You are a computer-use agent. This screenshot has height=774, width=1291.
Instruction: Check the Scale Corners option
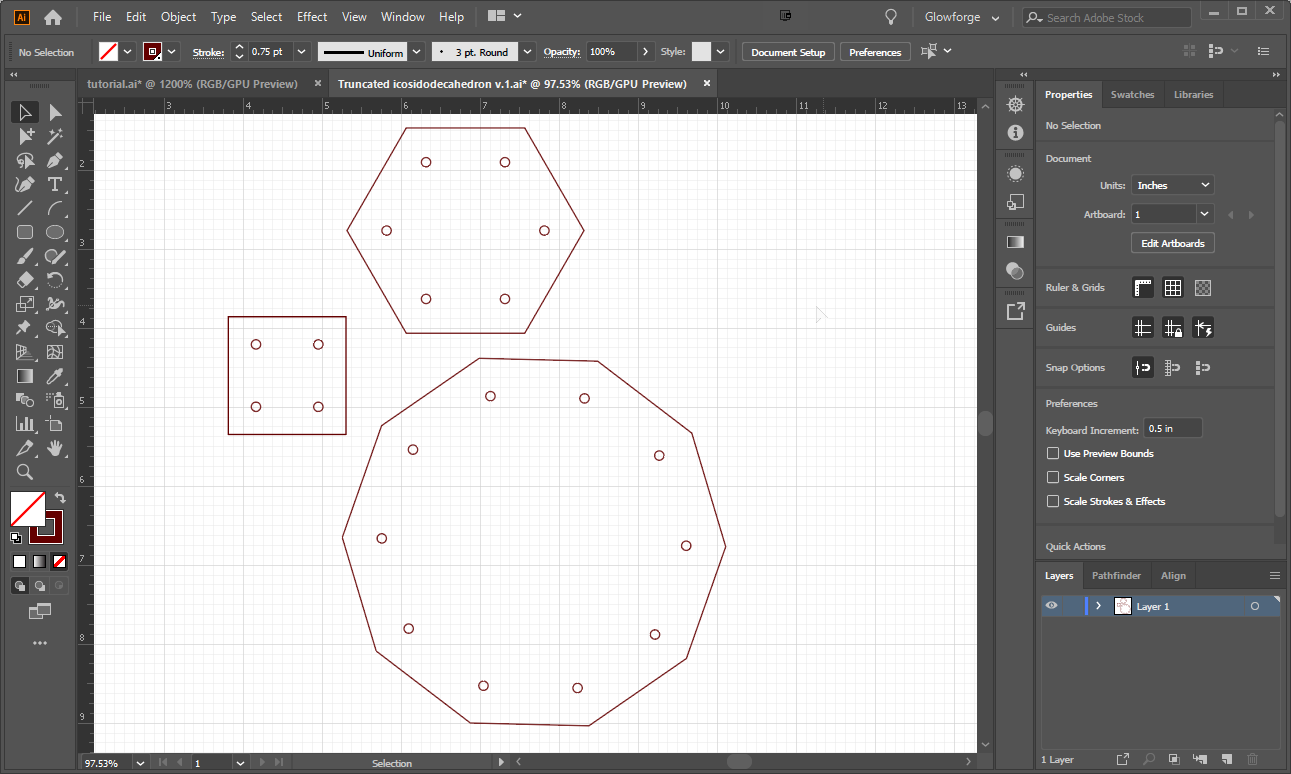click(1053, 478)
